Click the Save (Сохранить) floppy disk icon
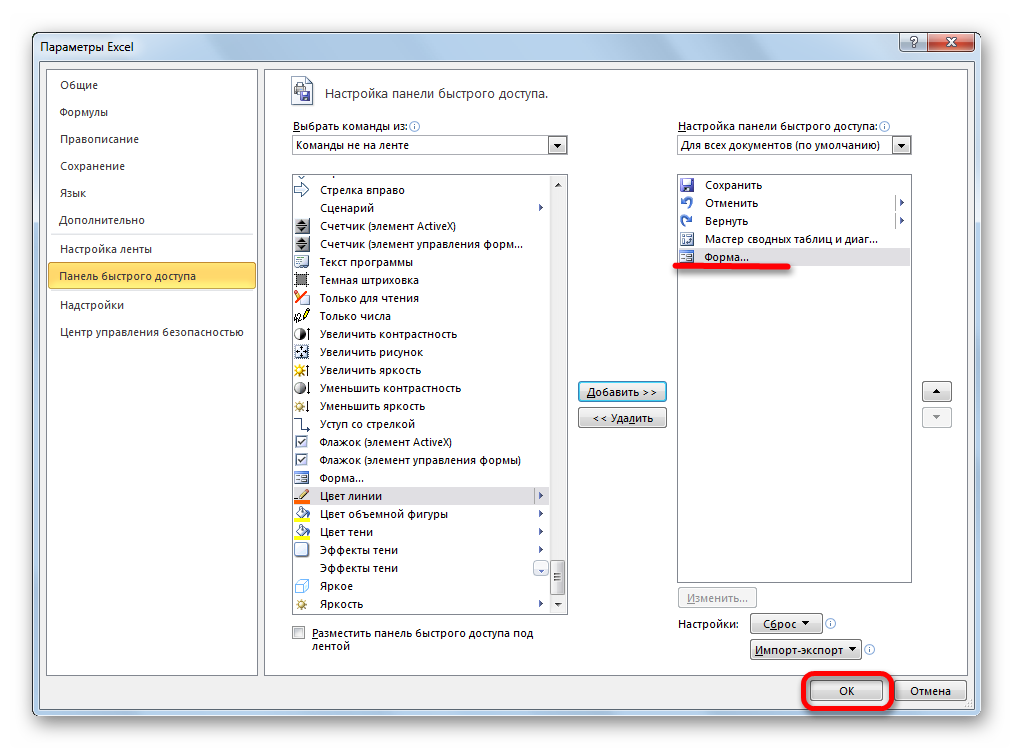 (x=687, y=185)
